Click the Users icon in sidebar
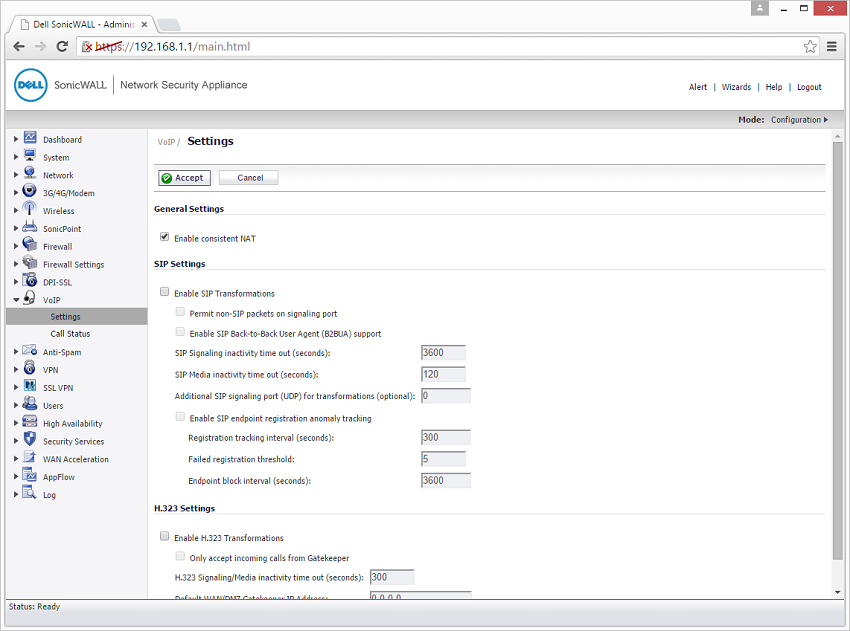Image resolution: width=850 pixels, height=631 pixels. coord(30,404)
